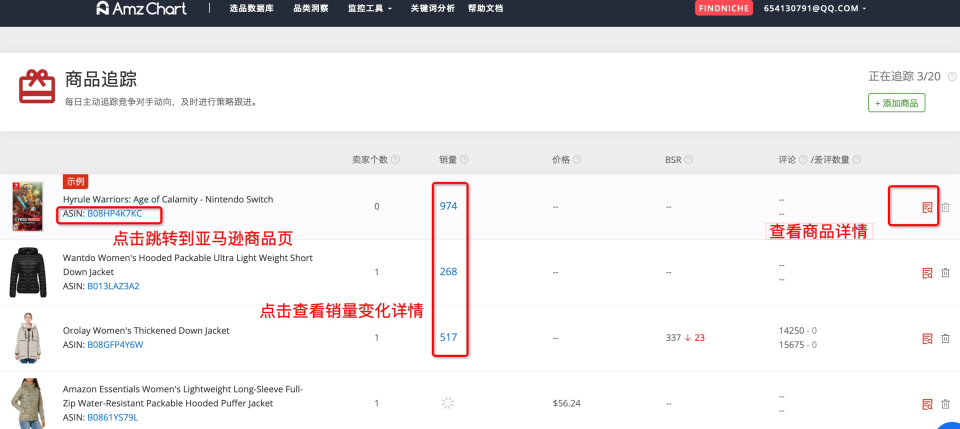The height and width of the screenshot is (429, 960).
Task: Click the Orolay down jacket thumbnail
Action: pyautogui.click(x=27, y=338)
